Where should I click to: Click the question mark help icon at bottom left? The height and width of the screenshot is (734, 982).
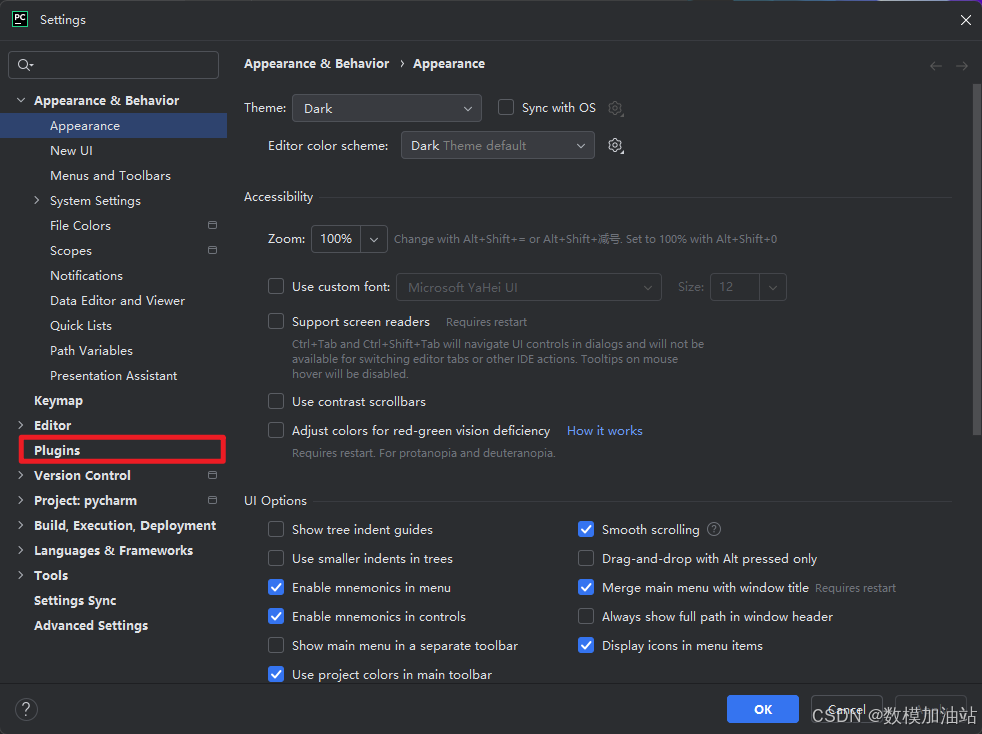[x=26, y=709]
